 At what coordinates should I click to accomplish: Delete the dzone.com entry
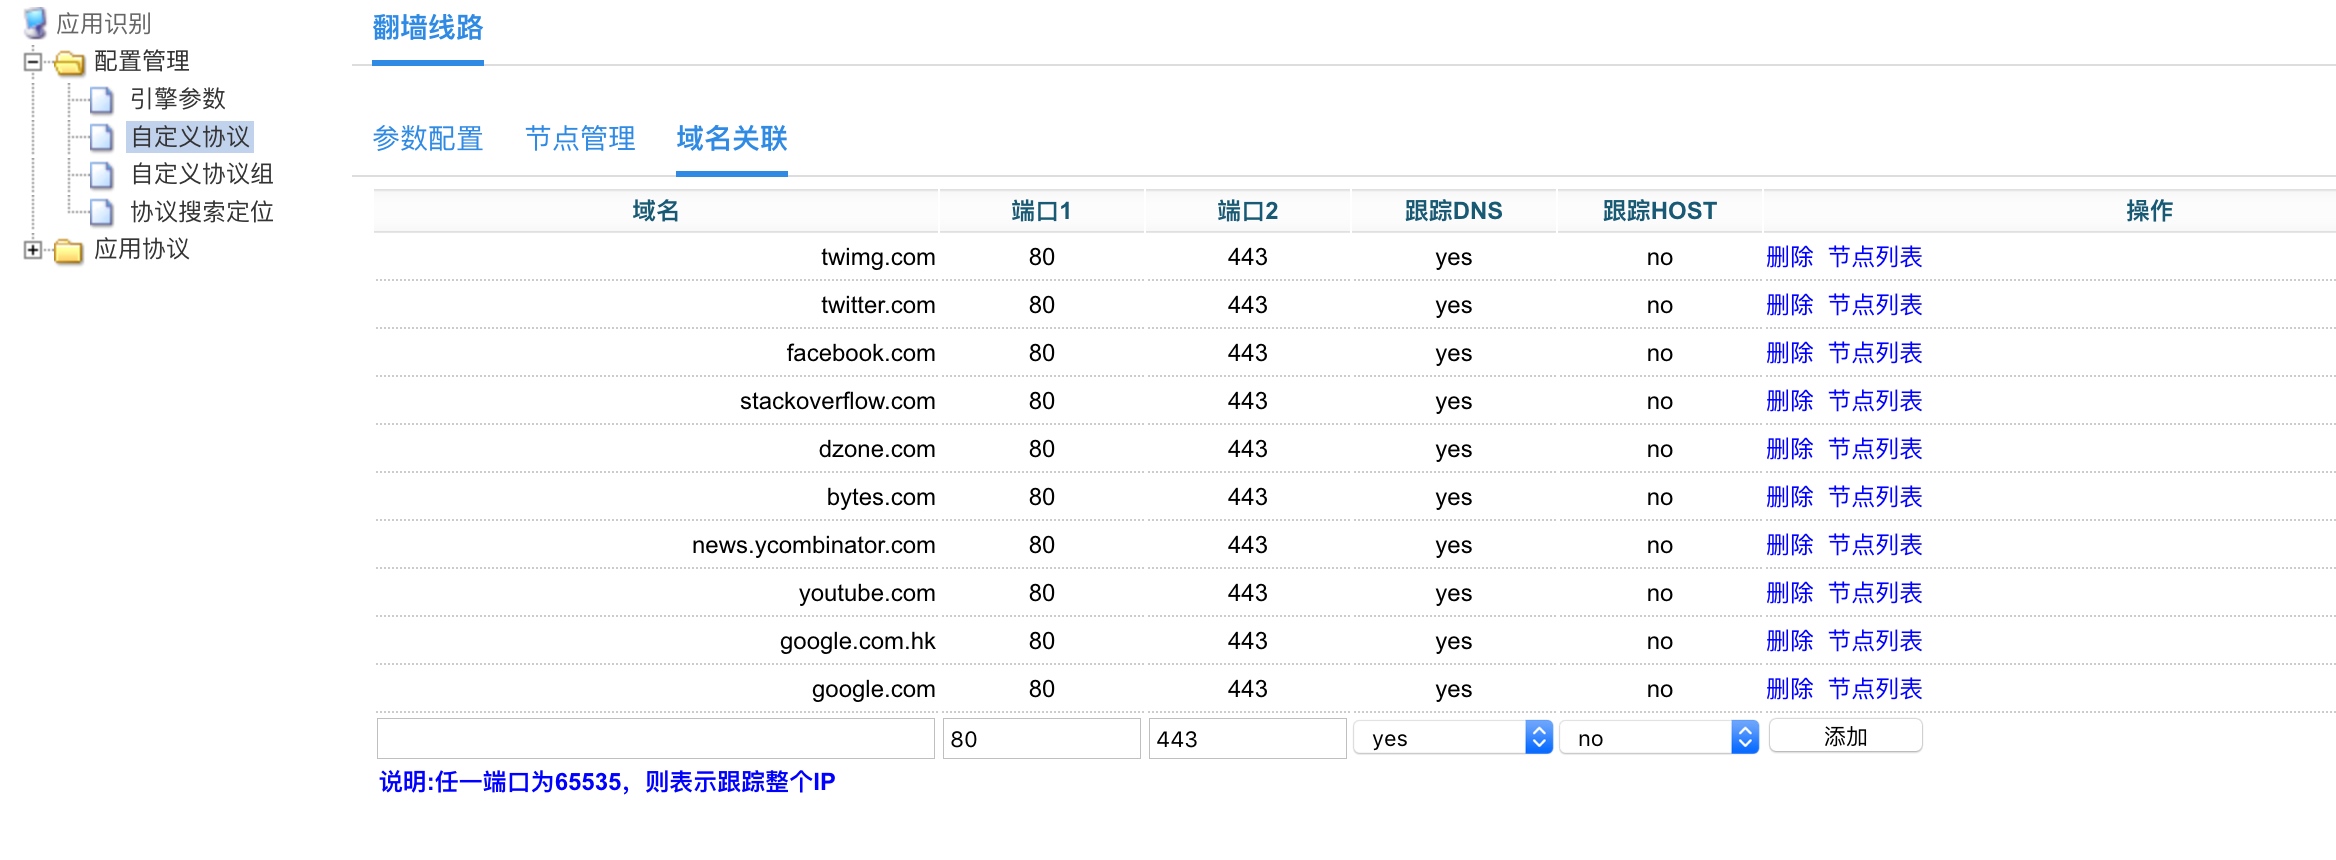[1790, 449]
